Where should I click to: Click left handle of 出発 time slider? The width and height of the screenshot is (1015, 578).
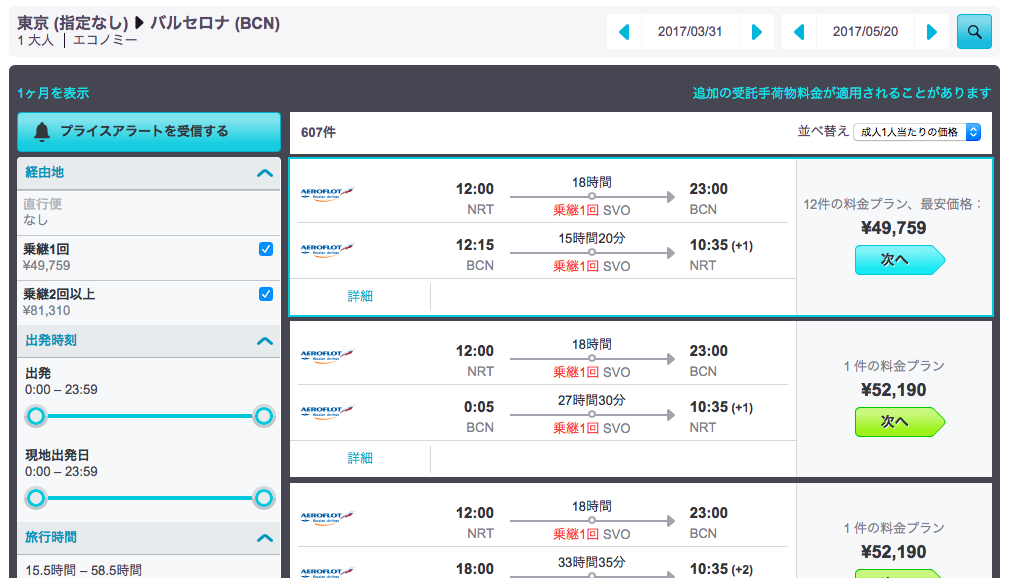(x=36, y=416)
